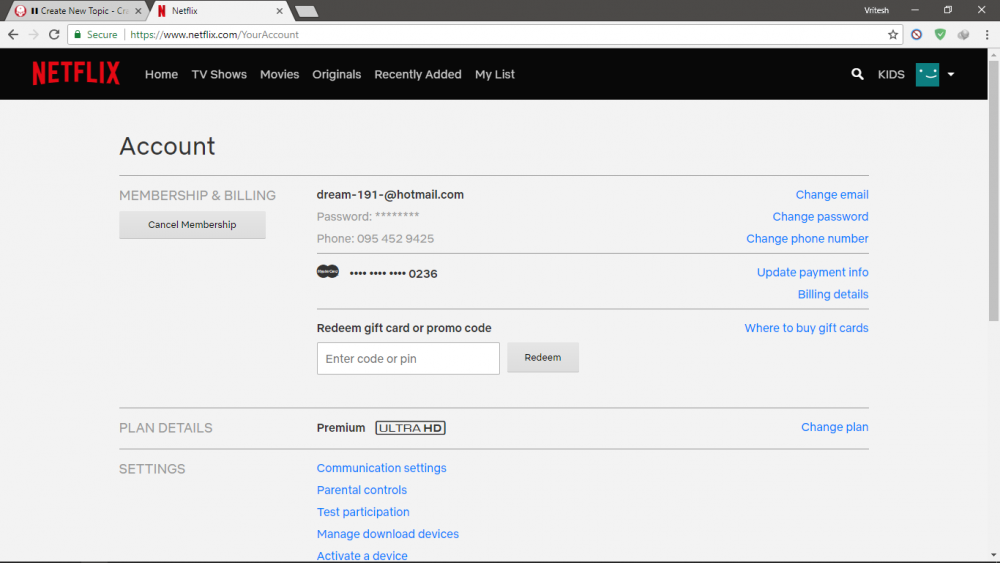Click the green Secure padlock icon
Viewport: 1000px width, 563px height.
coord(78,34)
